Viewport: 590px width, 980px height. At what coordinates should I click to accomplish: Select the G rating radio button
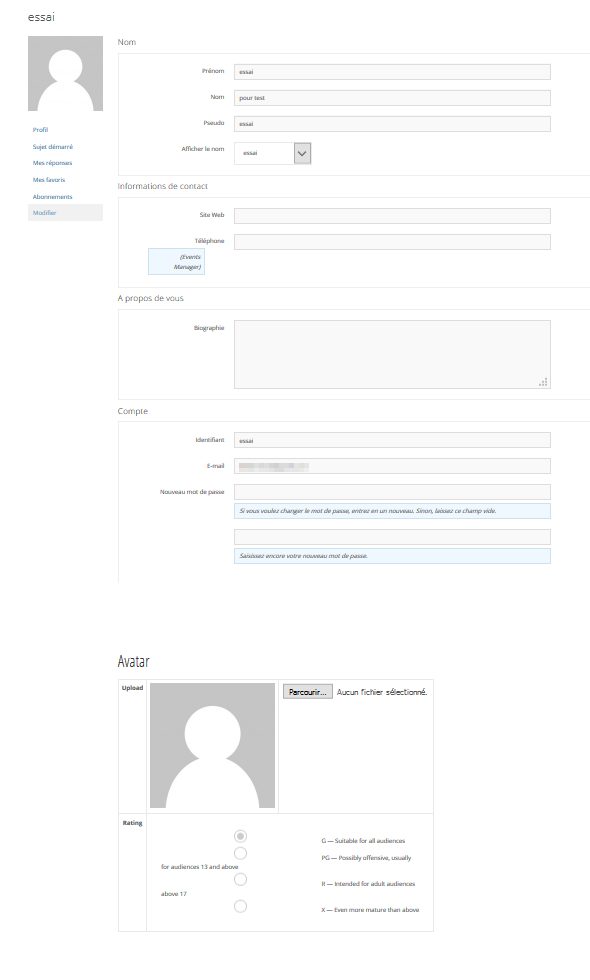coord(240,836)
